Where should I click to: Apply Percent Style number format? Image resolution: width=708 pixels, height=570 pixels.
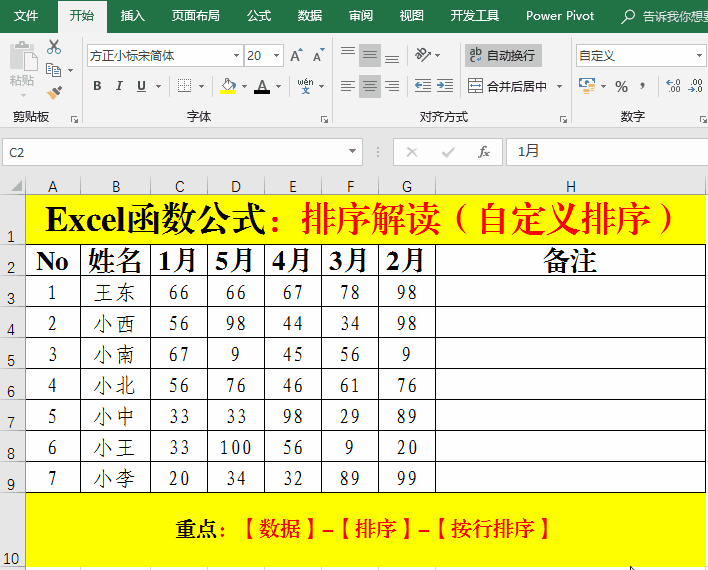[621, 87]
